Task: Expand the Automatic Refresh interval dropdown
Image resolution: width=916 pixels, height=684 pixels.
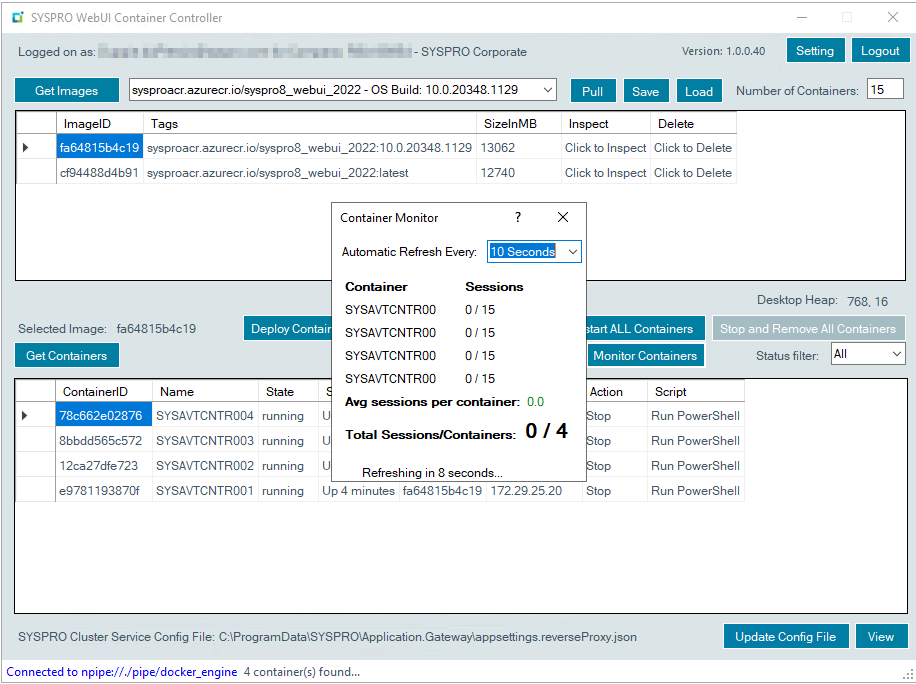Action: (x=573, y=252)
